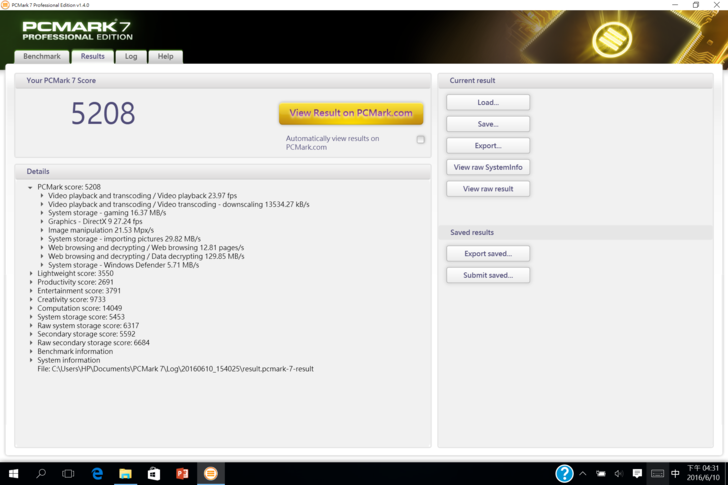This screenshot has width=728, height=485.
Task: Expand the System information entry
Action: pos(31,360)
